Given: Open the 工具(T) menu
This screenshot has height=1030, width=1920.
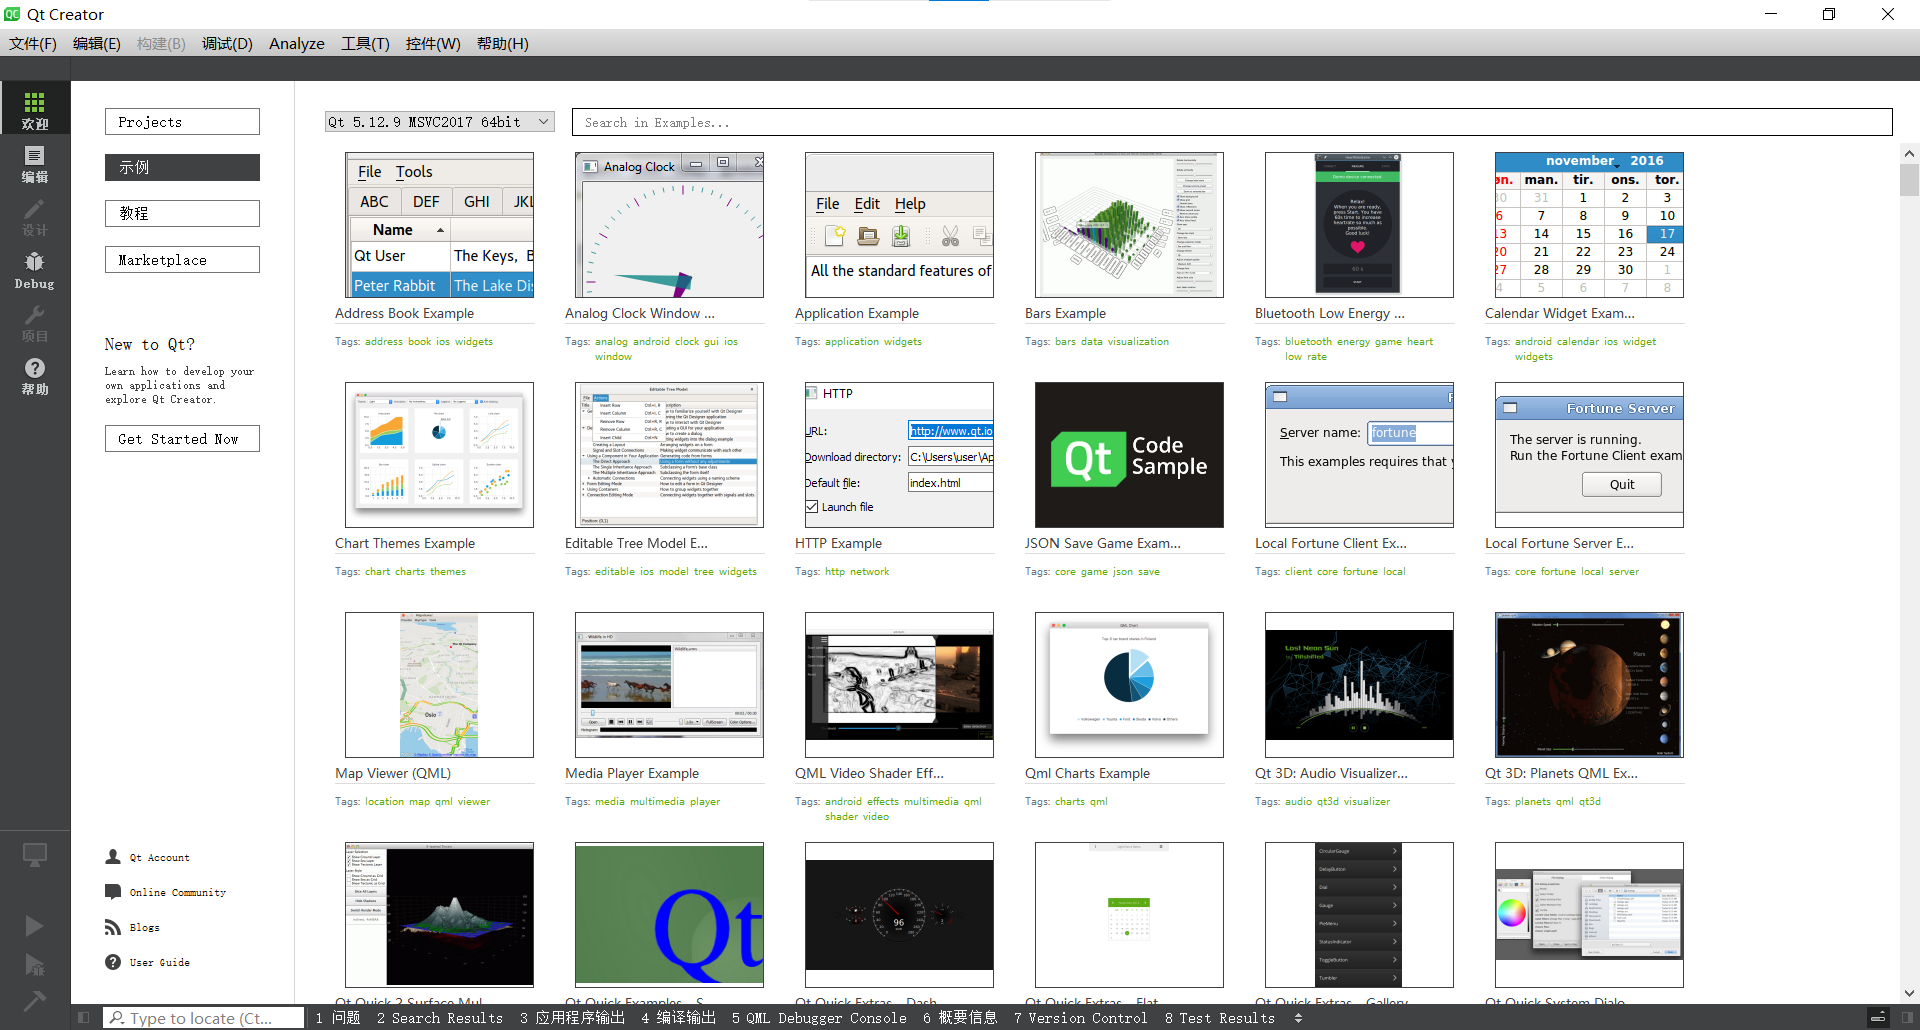Looking at the screenshot, I should [x=364, y=43].
